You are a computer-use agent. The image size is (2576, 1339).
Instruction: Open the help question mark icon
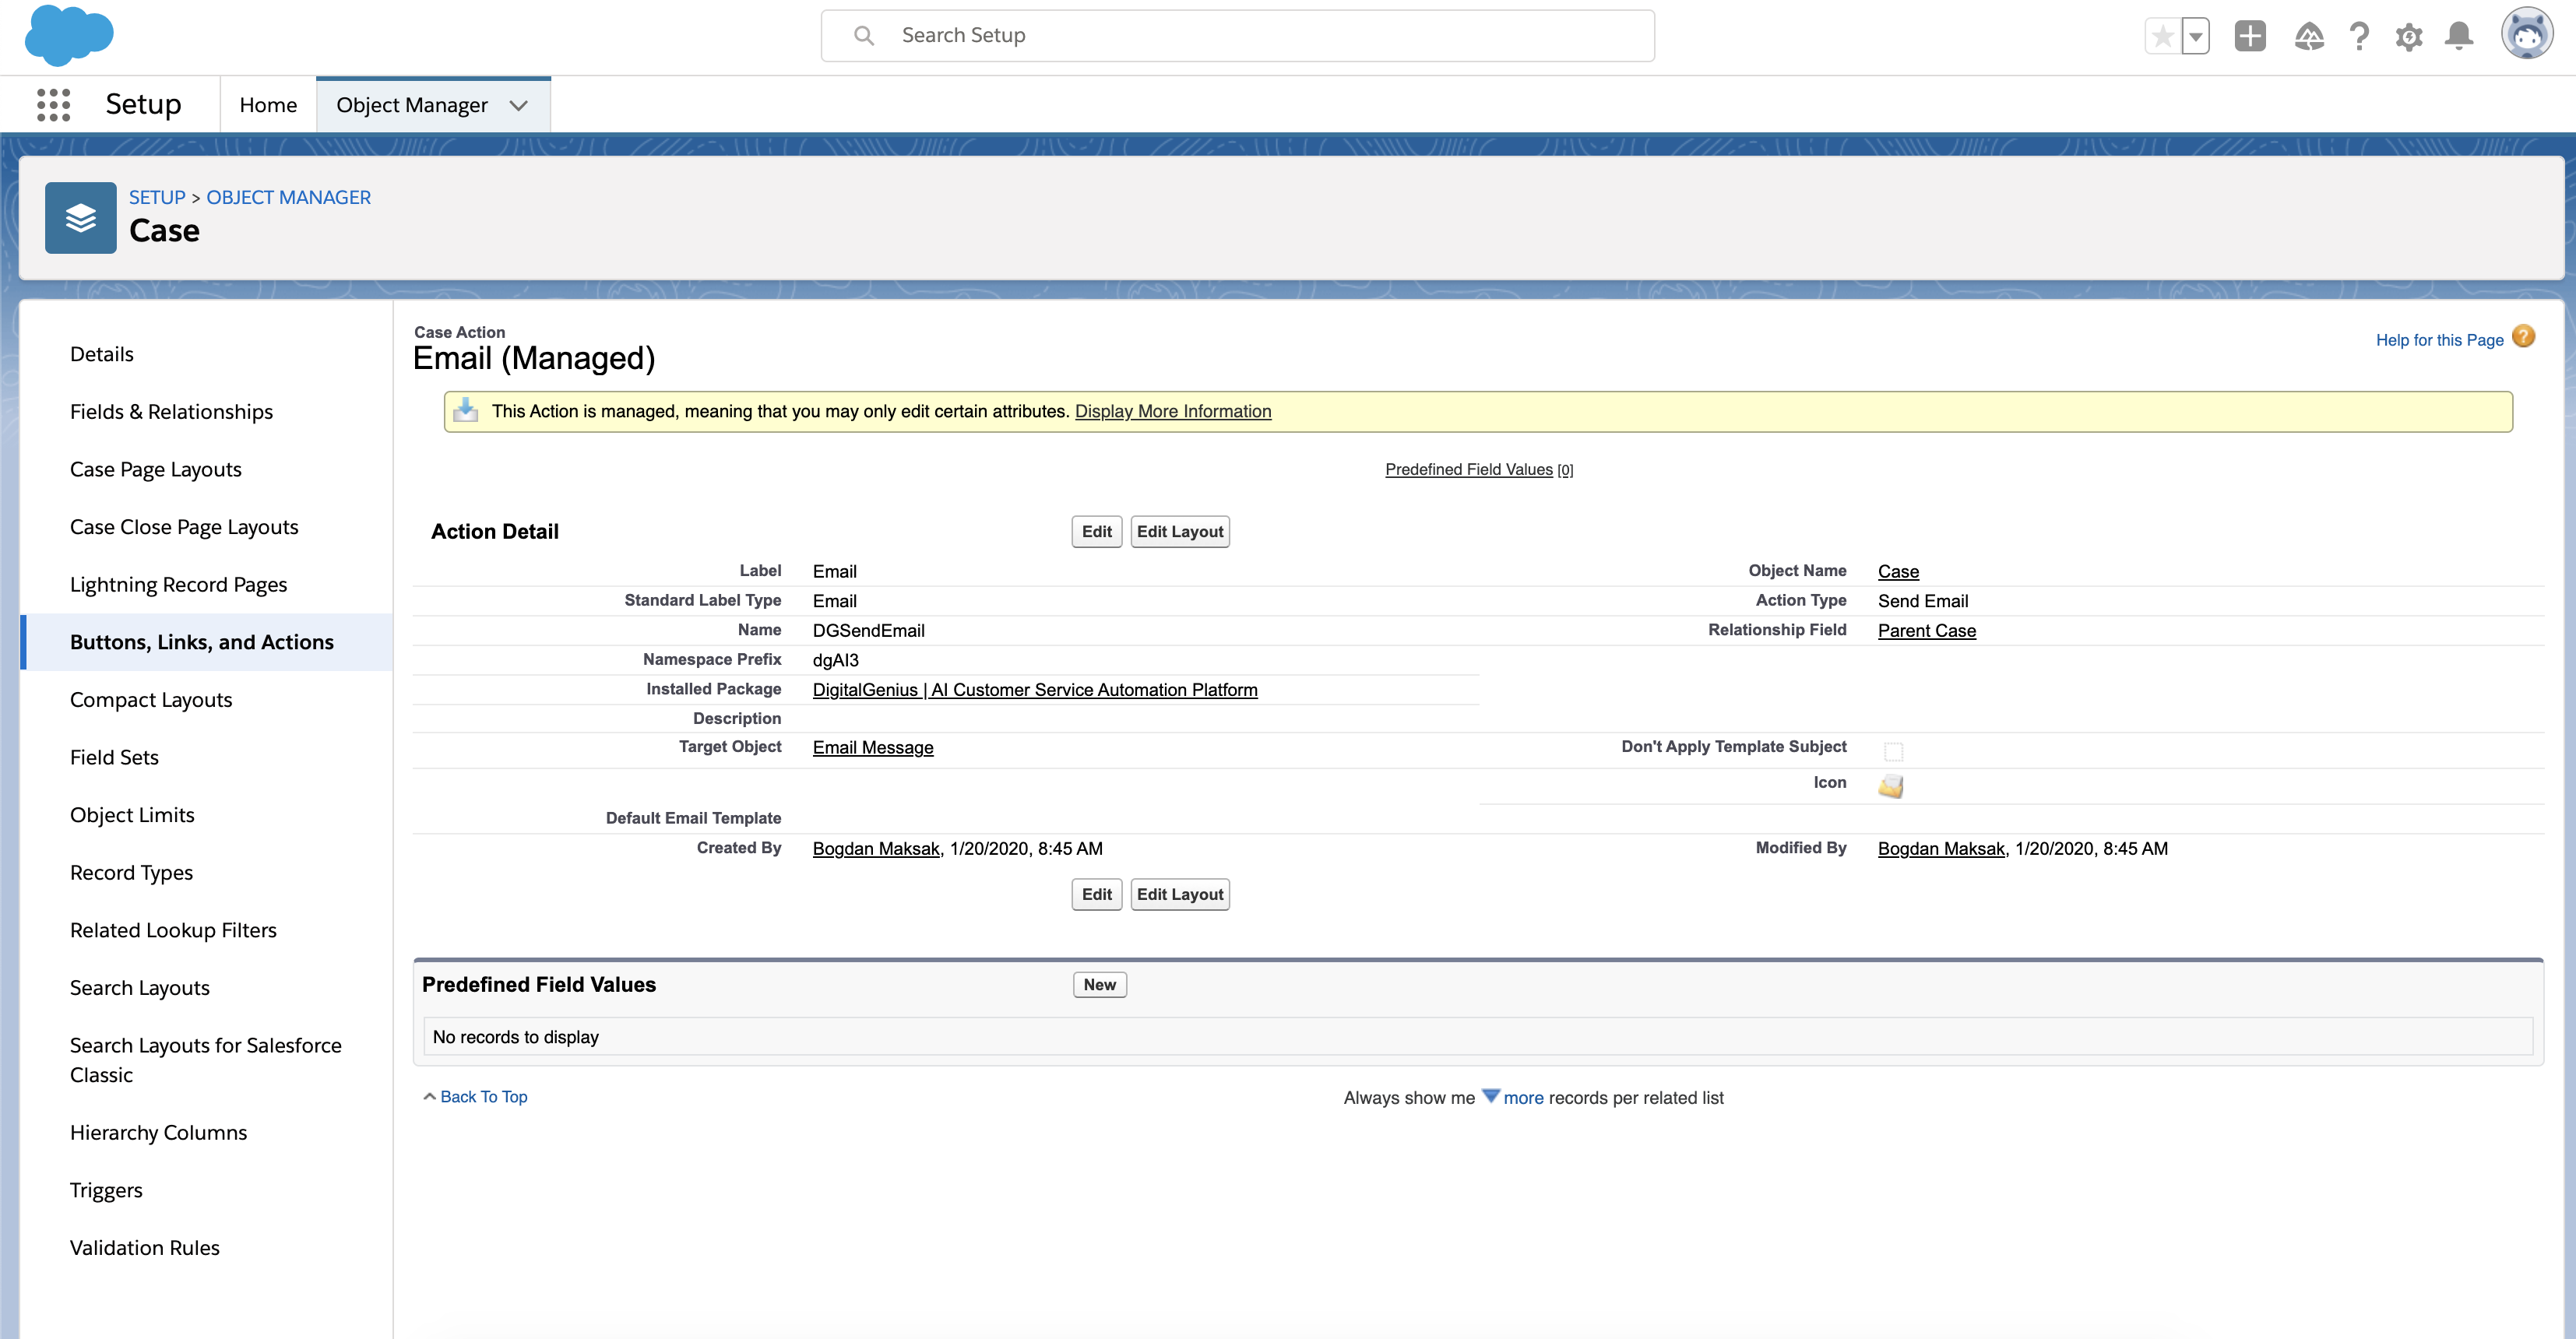[2359, 37]
